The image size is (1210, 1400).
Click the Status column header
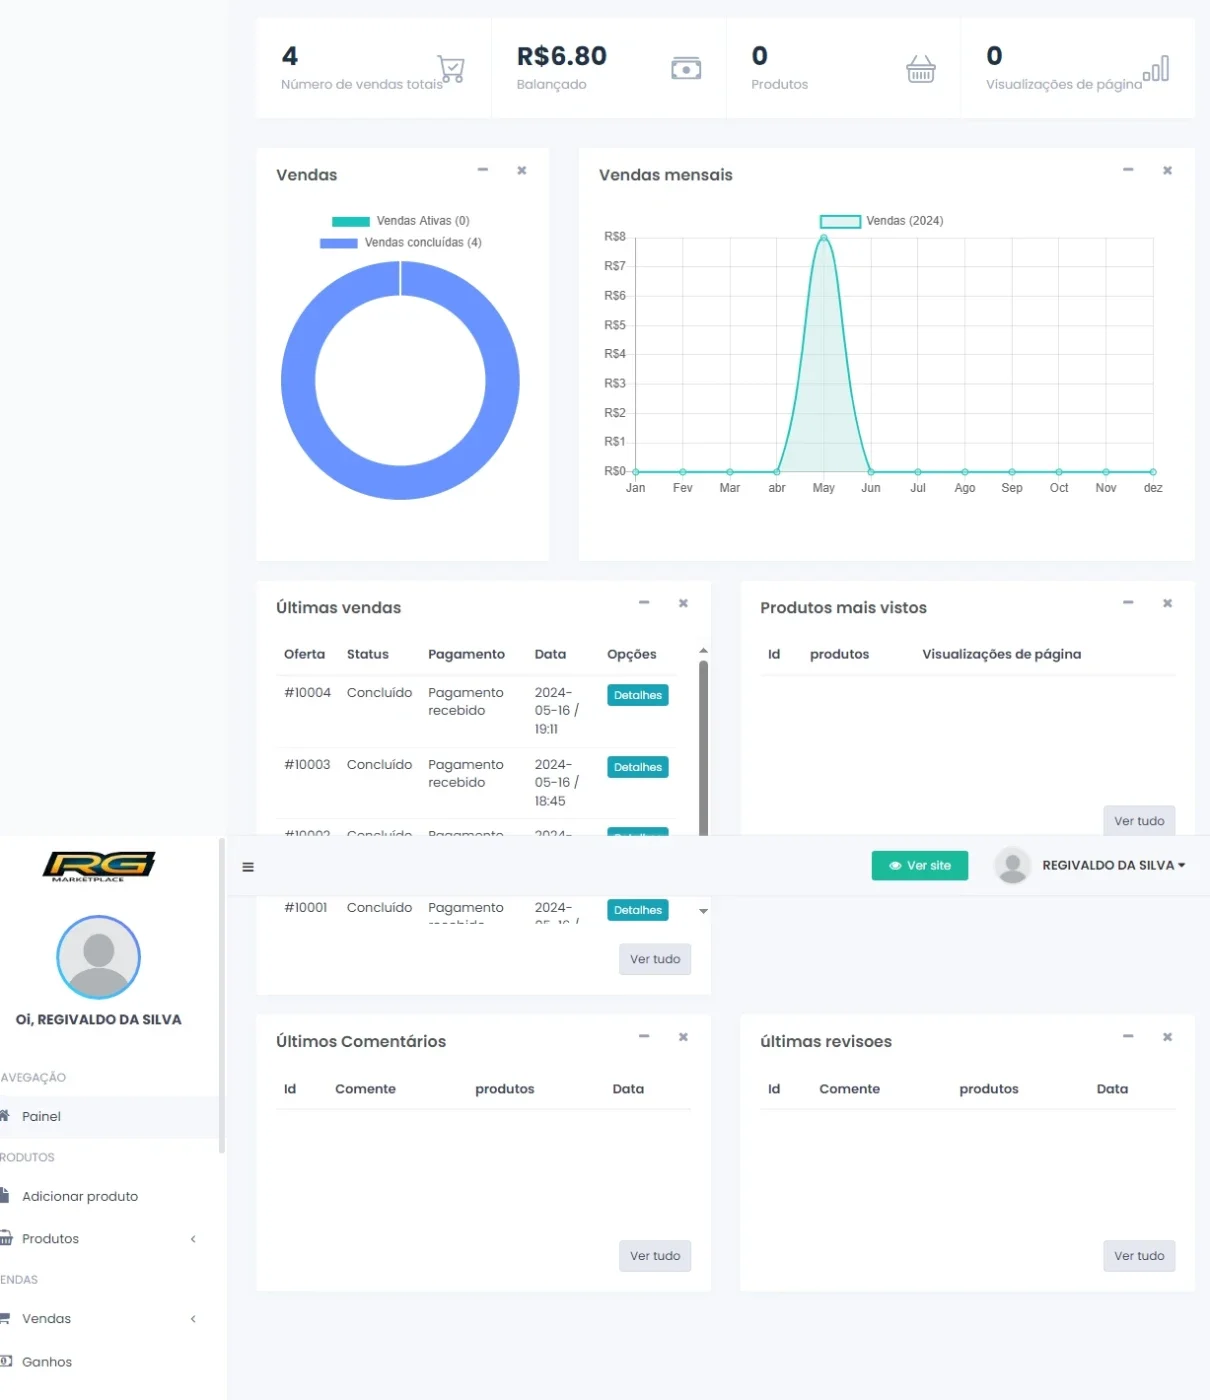(x=367, y=654)
